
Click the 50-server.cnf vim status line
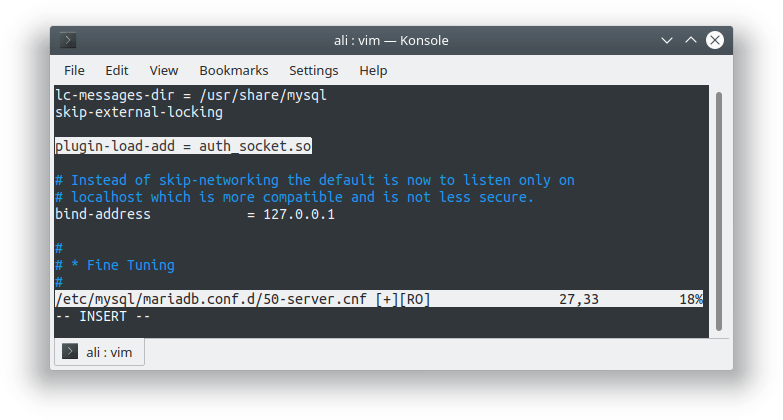pos(242,299)
